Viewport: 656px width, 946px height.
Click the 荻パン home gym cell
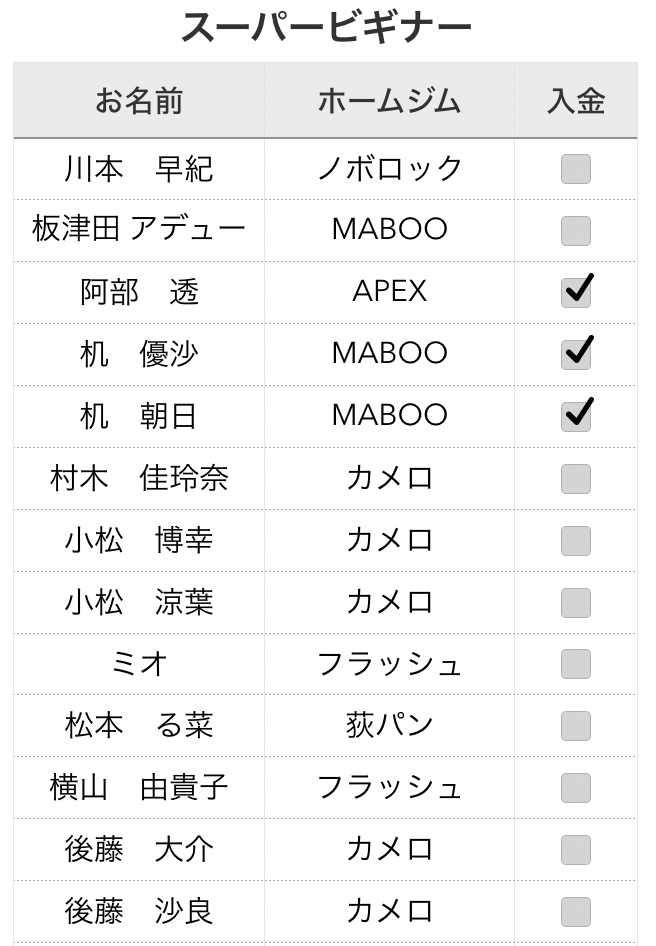389,726
